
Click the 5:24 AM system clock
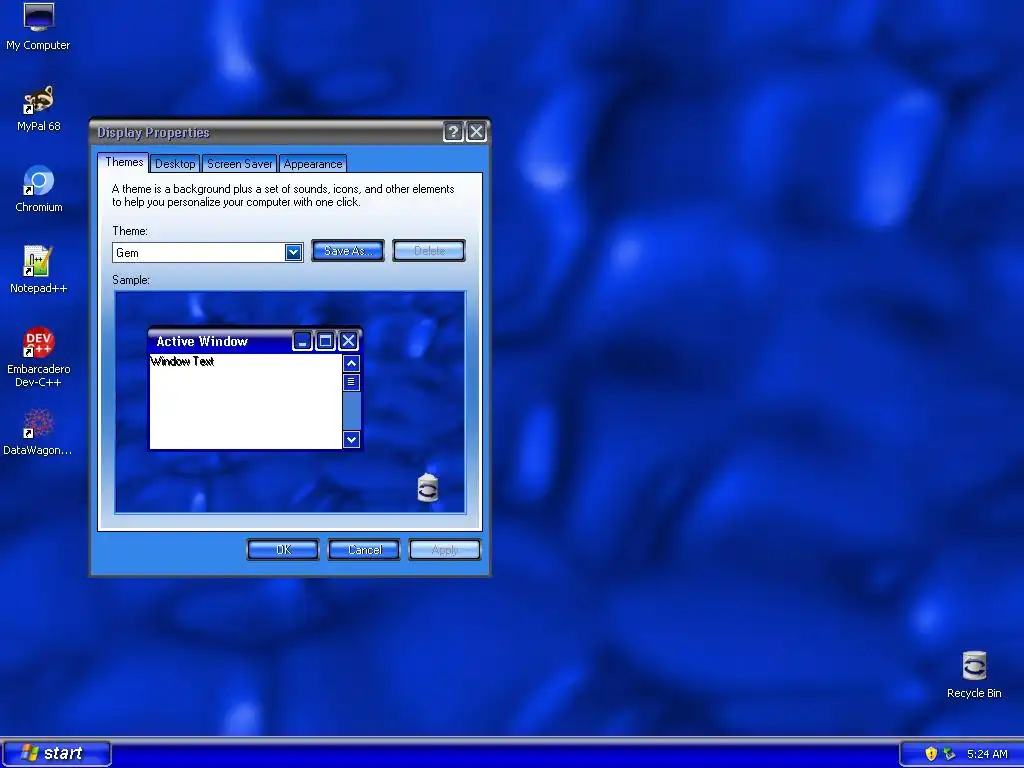987,754
